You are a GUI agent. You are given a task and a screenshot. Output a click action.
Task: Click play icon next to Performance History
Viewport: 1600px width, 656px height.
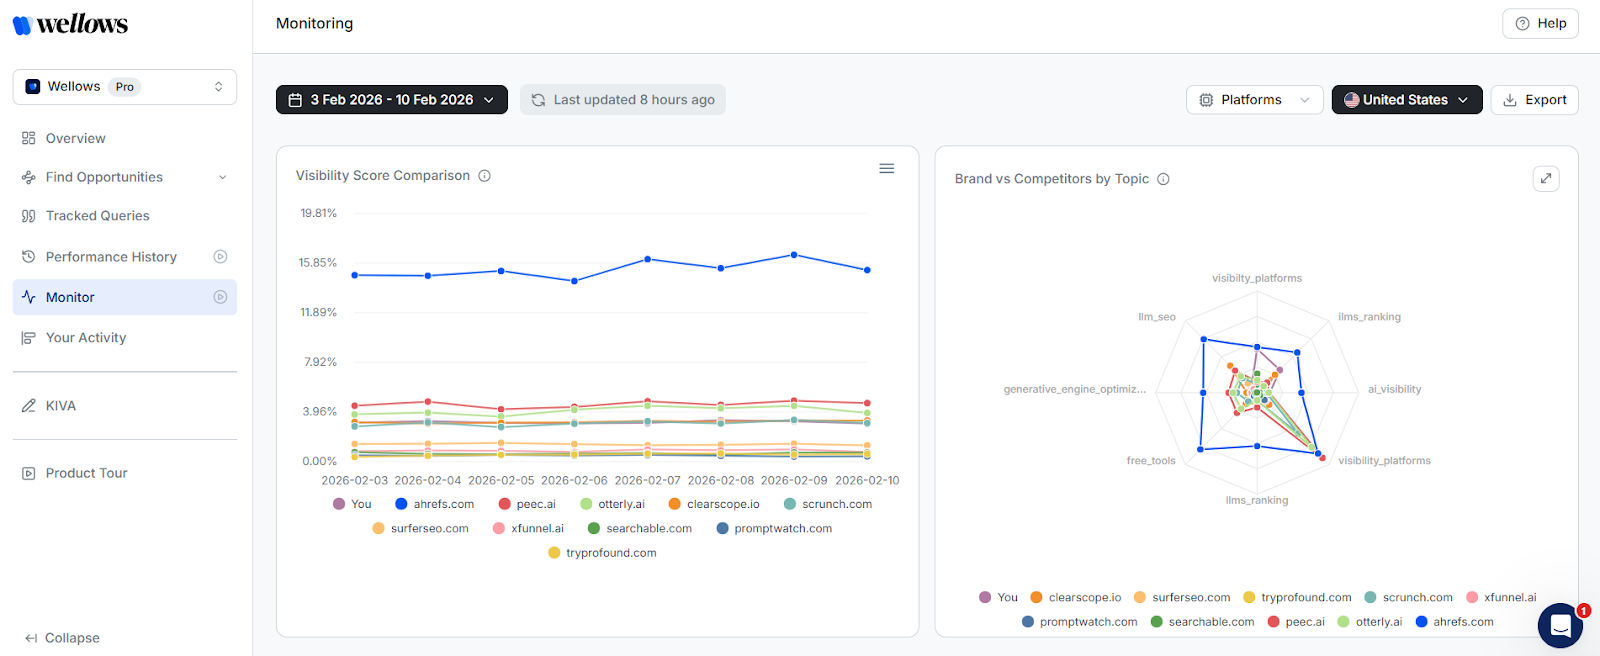point(220,257)
